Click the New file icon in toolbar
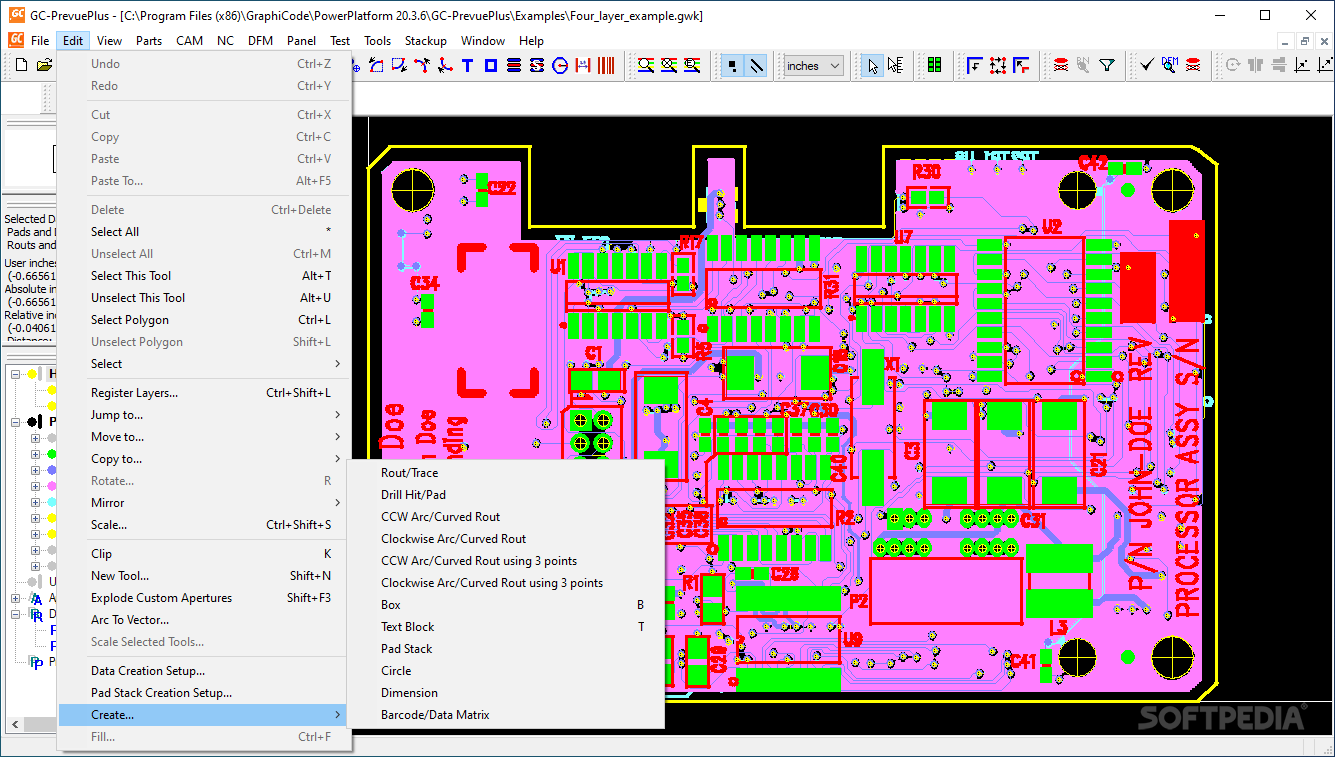 (21, 65)
